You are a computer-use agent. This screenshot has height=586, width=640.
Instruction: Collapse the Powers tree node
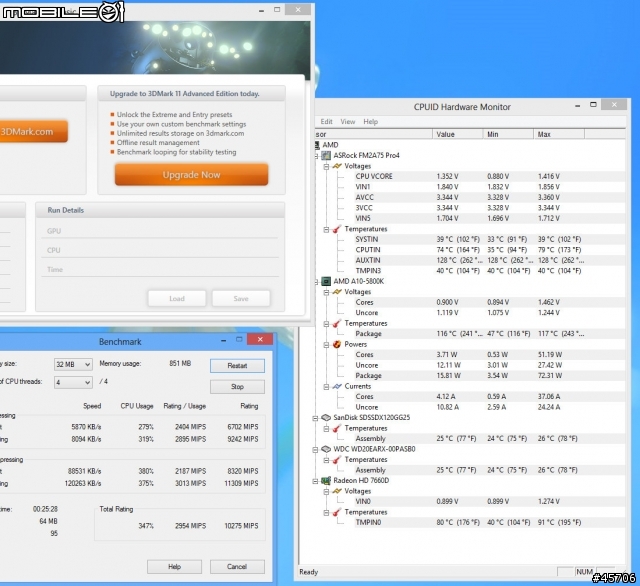pos(326,345)
